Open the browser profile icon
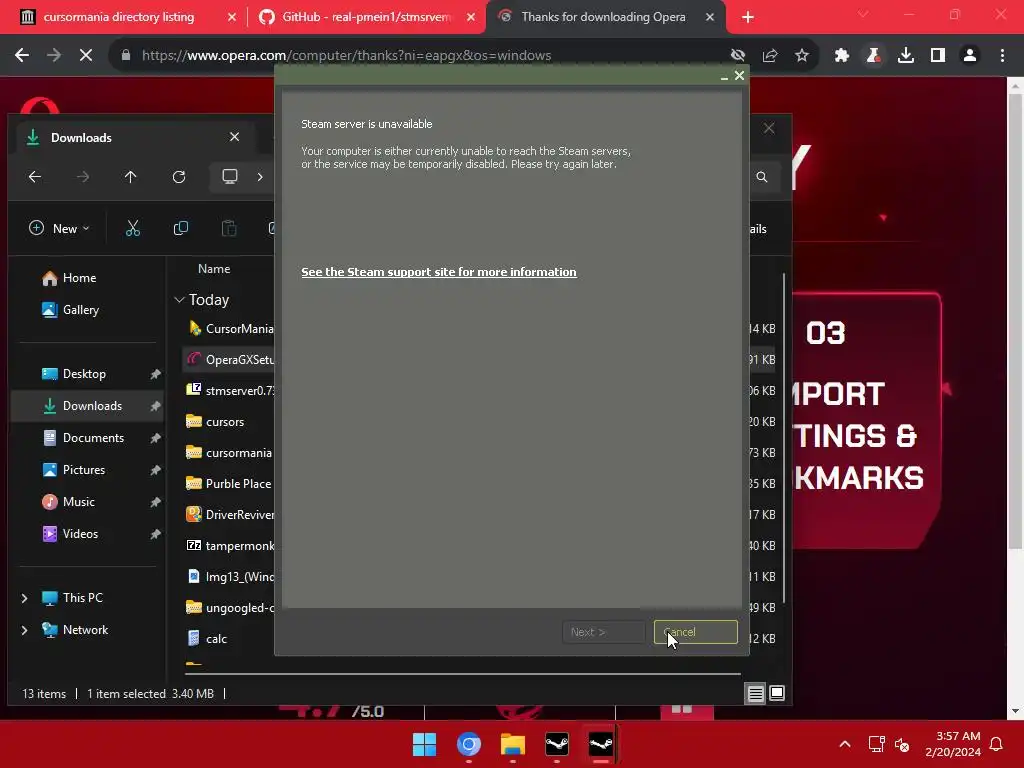The width and height of the screenshot is (1024, 768). 970,56
